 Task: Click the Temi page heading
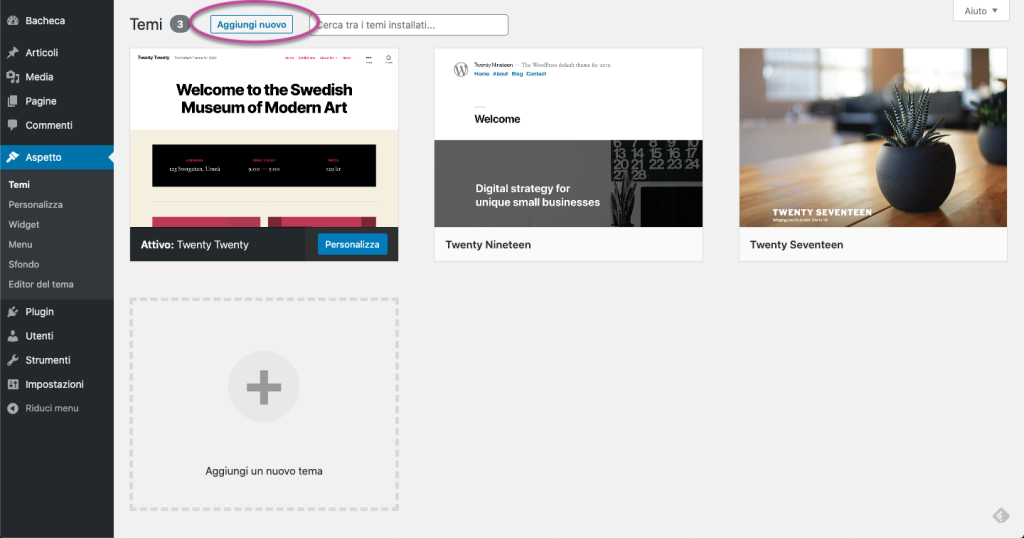146,24
